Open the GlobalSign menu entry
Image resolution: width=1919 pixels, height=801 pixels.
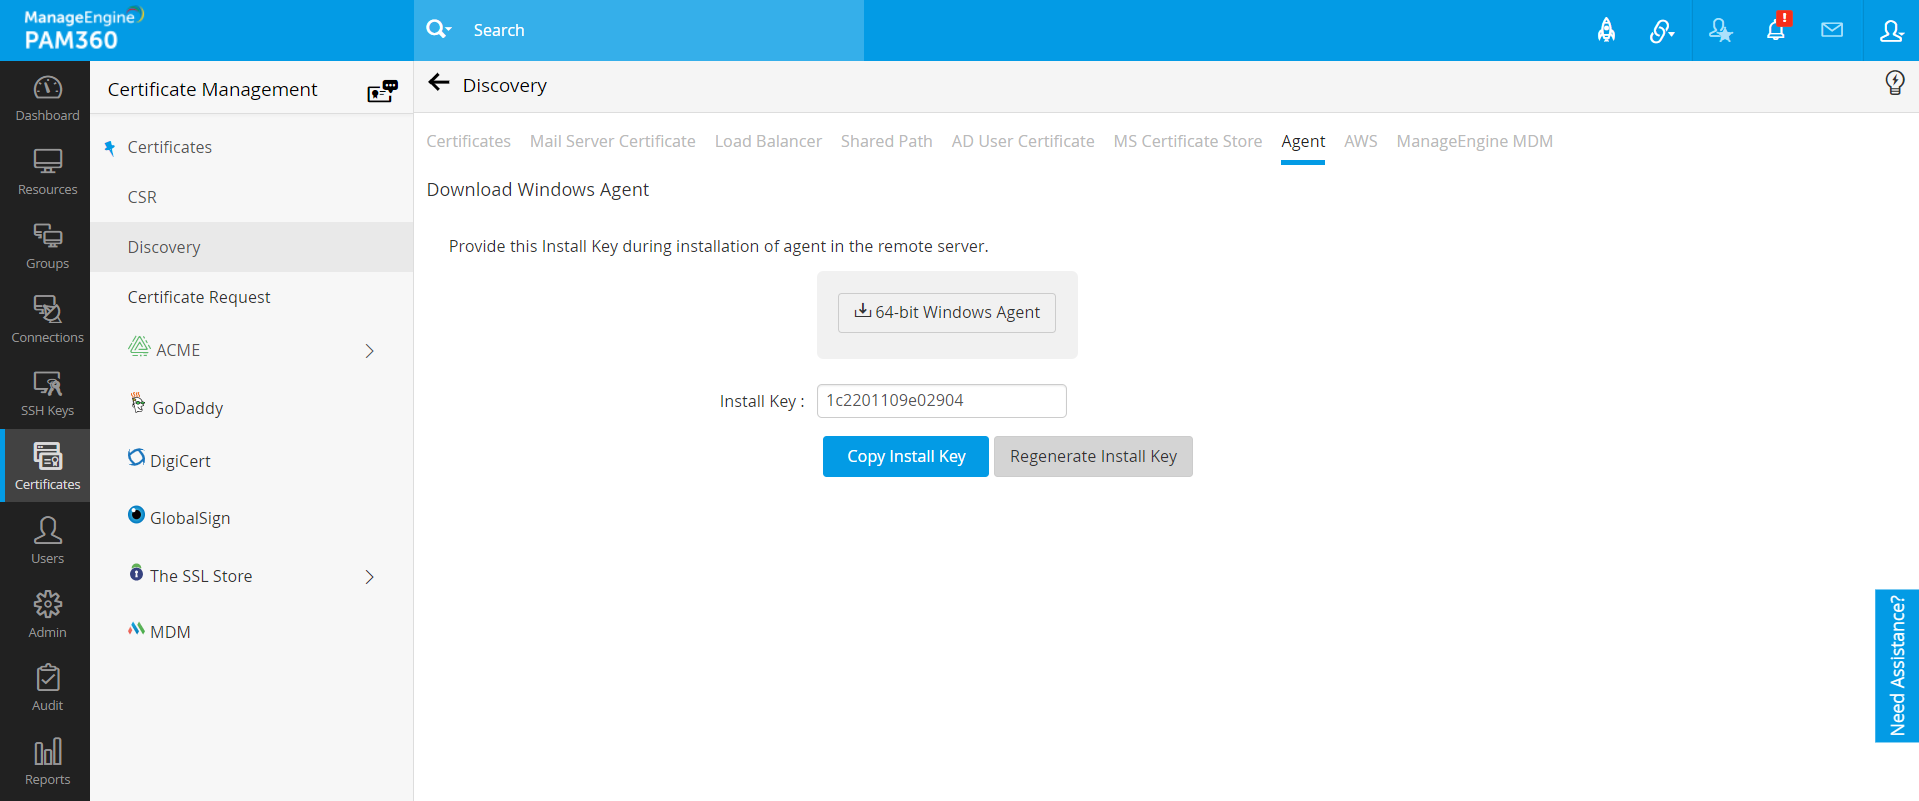[190, 519]
